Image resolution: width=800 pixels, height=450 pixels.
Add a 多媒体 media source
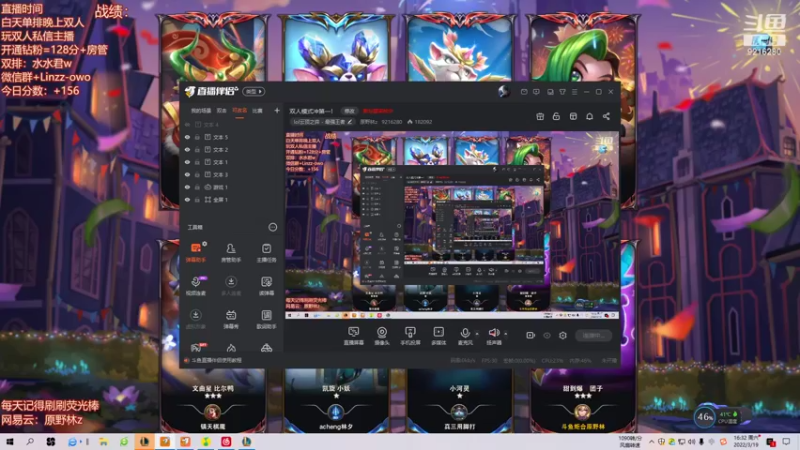click(438, 336)
